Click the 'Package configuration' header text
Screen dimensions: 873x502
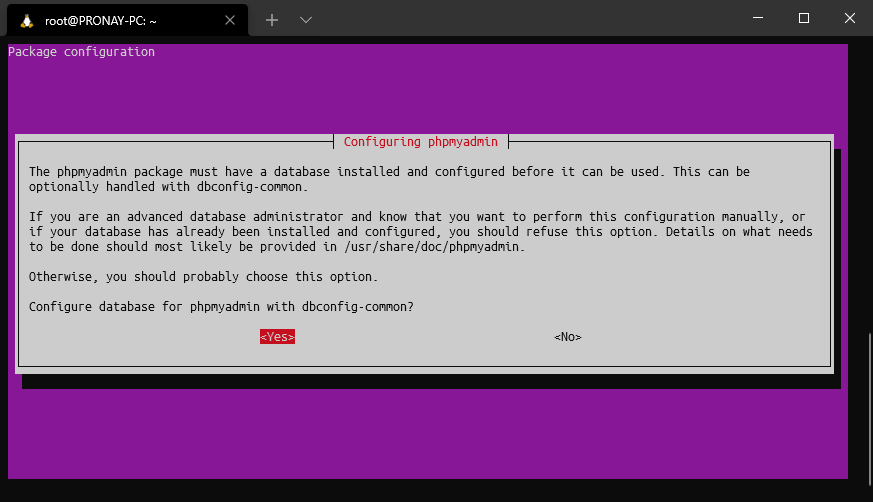coord(81,52)
